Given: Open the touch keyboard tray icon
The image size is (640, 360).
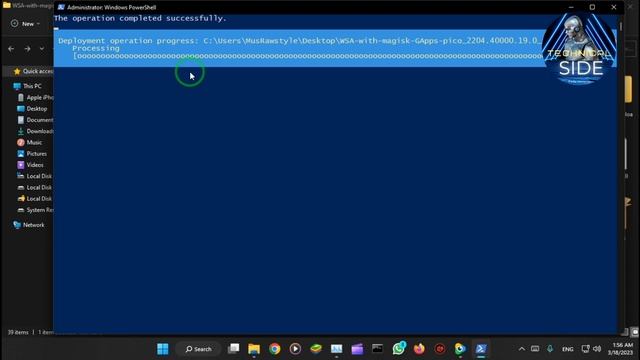Looking at the screenshot, I should click(535, 349).
